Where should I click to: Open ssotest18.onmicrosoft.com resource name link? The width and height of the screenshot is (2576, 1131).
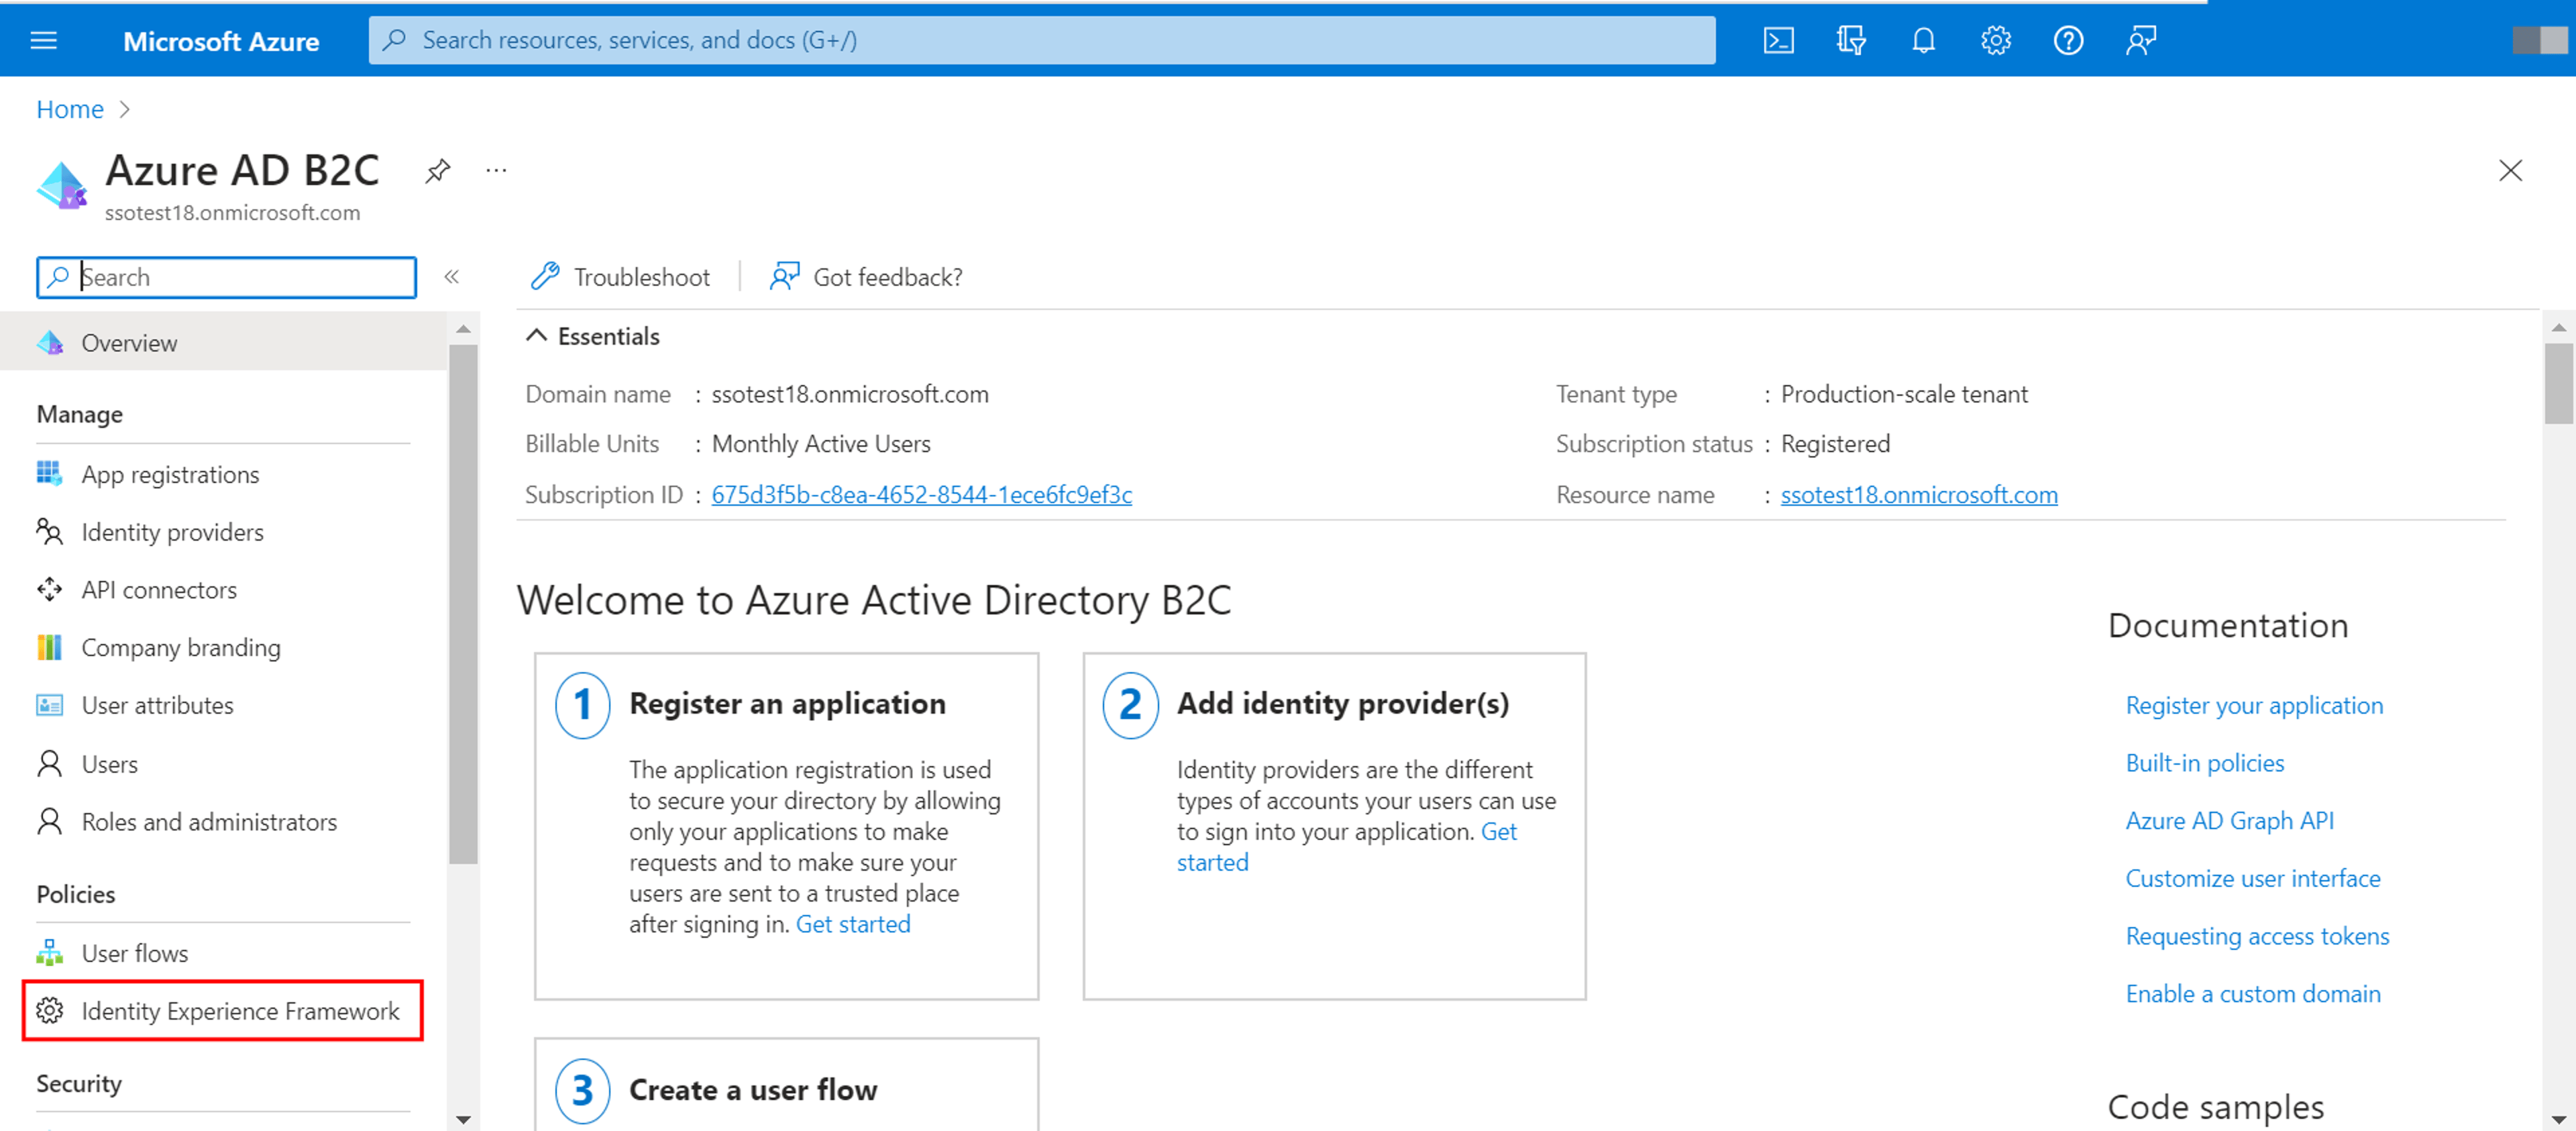tap(1918, 495)
